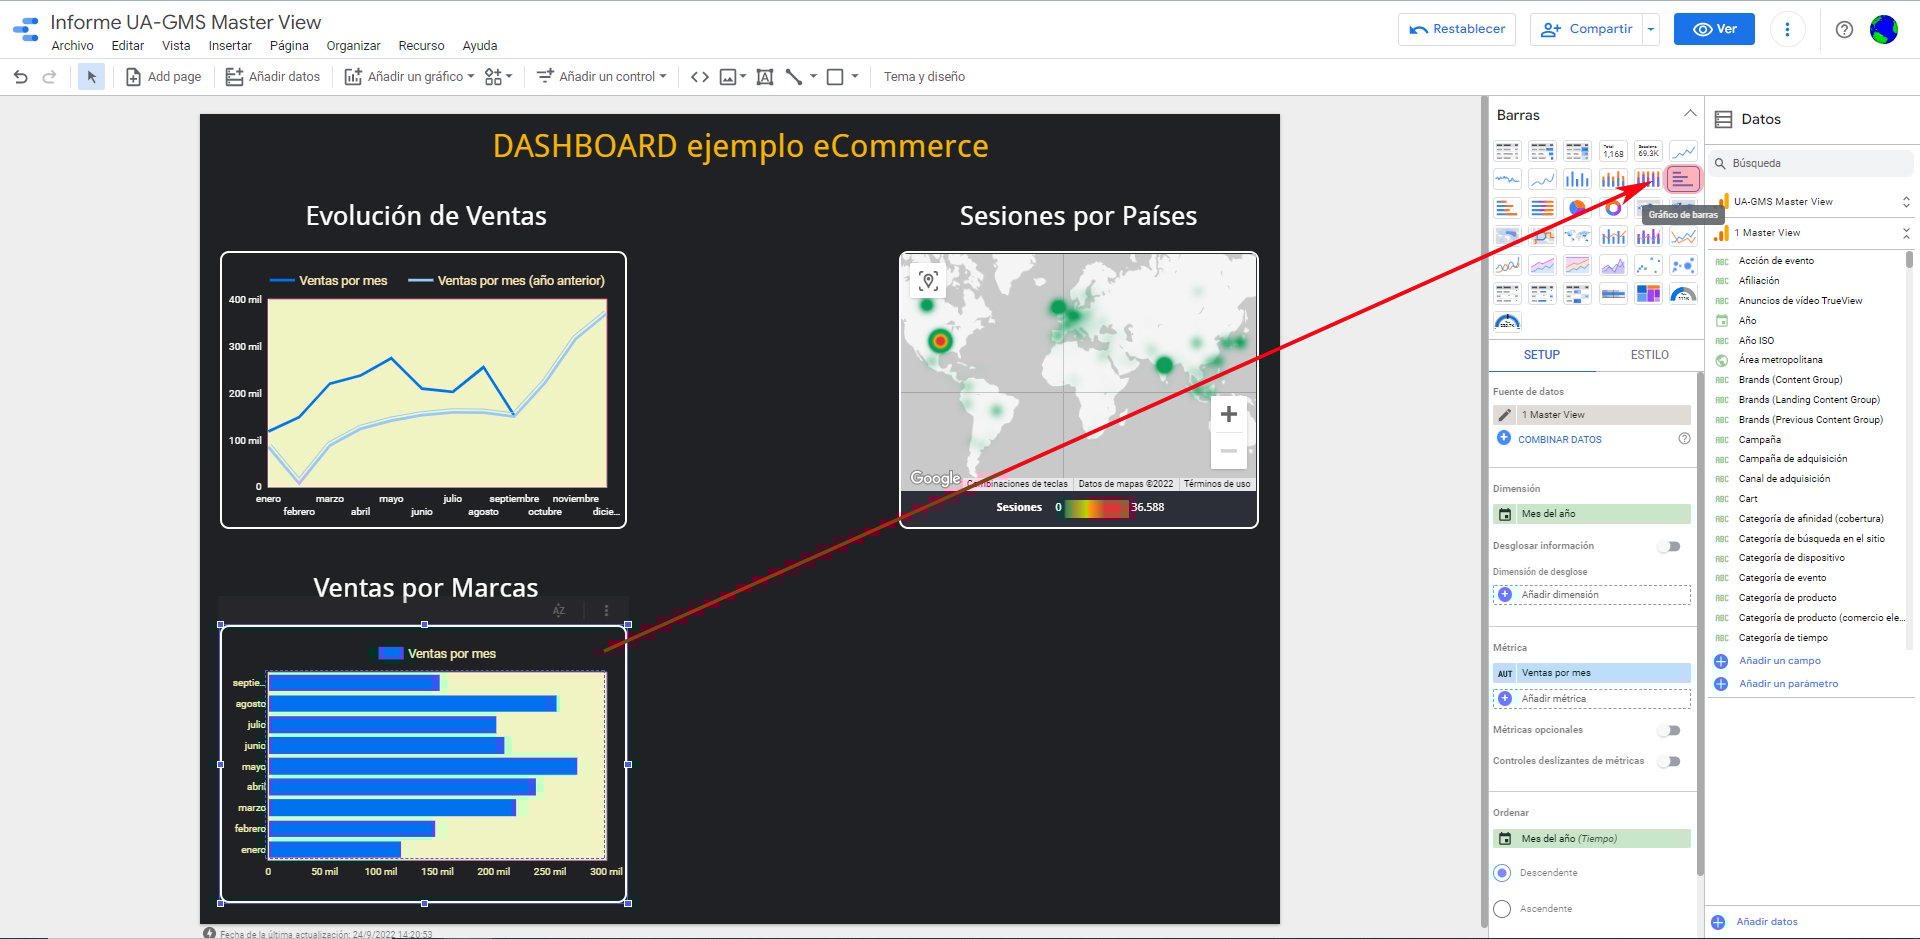The width and height of the screenshot is (1920, 939).
Task: Expand the Compartir dropdown arrow
Action: coord(1651,30)
